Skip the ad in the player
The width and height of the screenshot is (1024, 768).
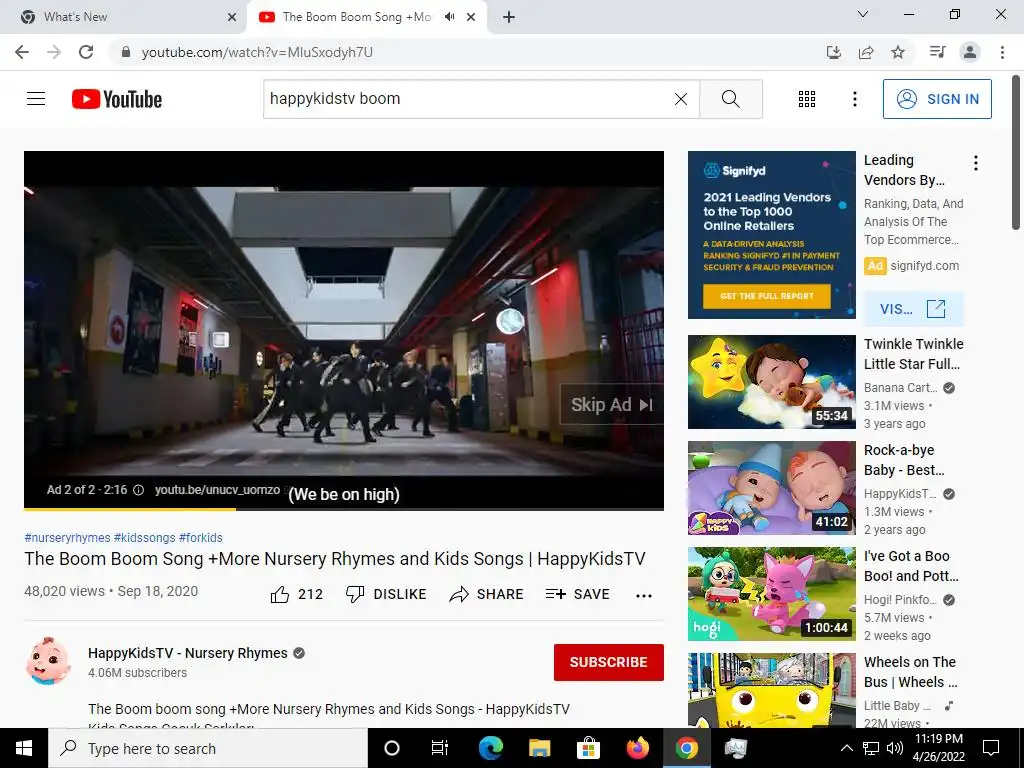tap(611, 405)
